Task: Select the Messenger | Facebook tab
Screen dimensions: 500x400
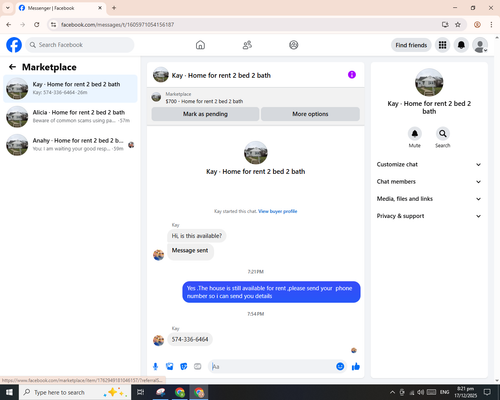Action: (x=61, y=8)
